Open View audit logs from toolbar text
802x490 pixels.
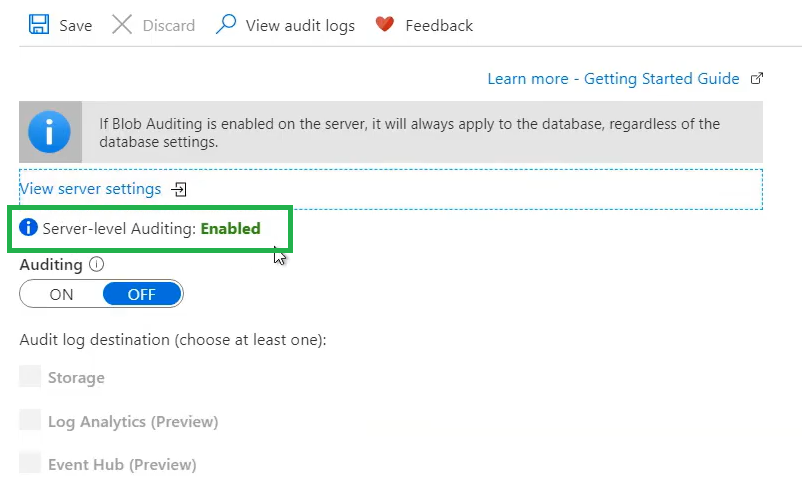pyautogui.click(x=300, y=26)
